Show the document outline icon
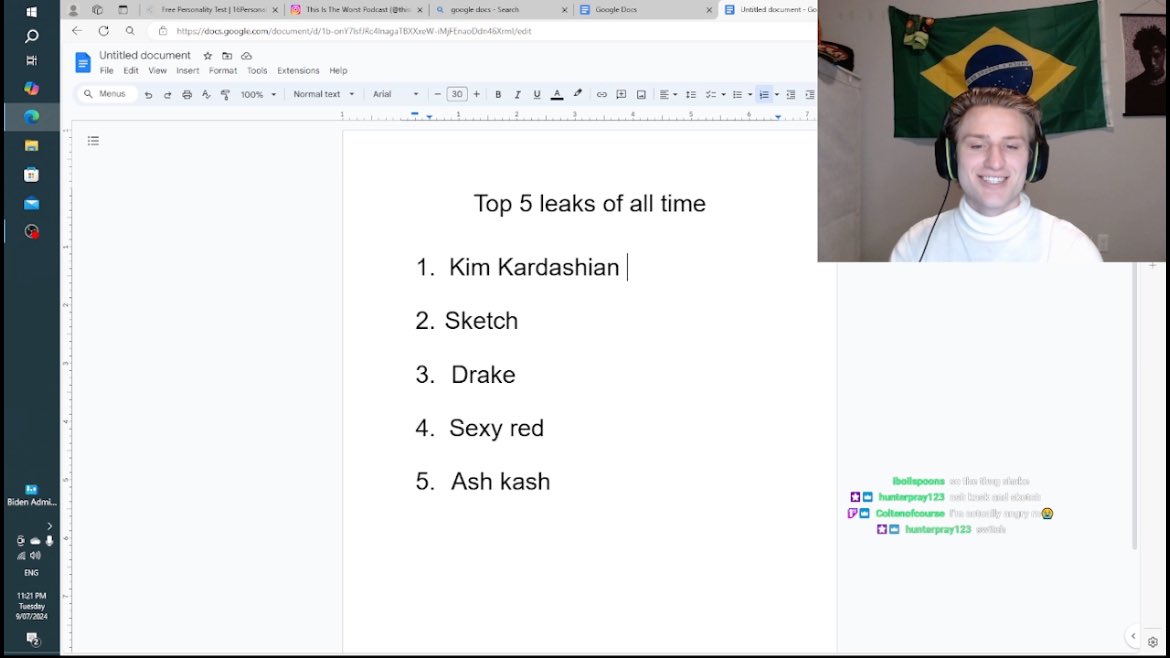 tap(93, 140)
